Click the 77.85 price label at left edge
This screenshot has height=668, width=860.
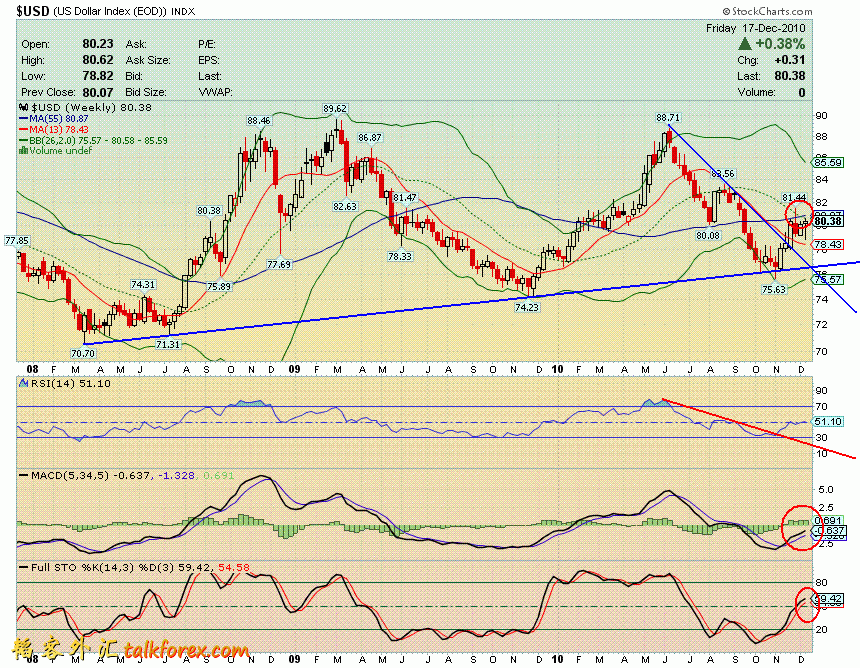[x=16, y=241]
